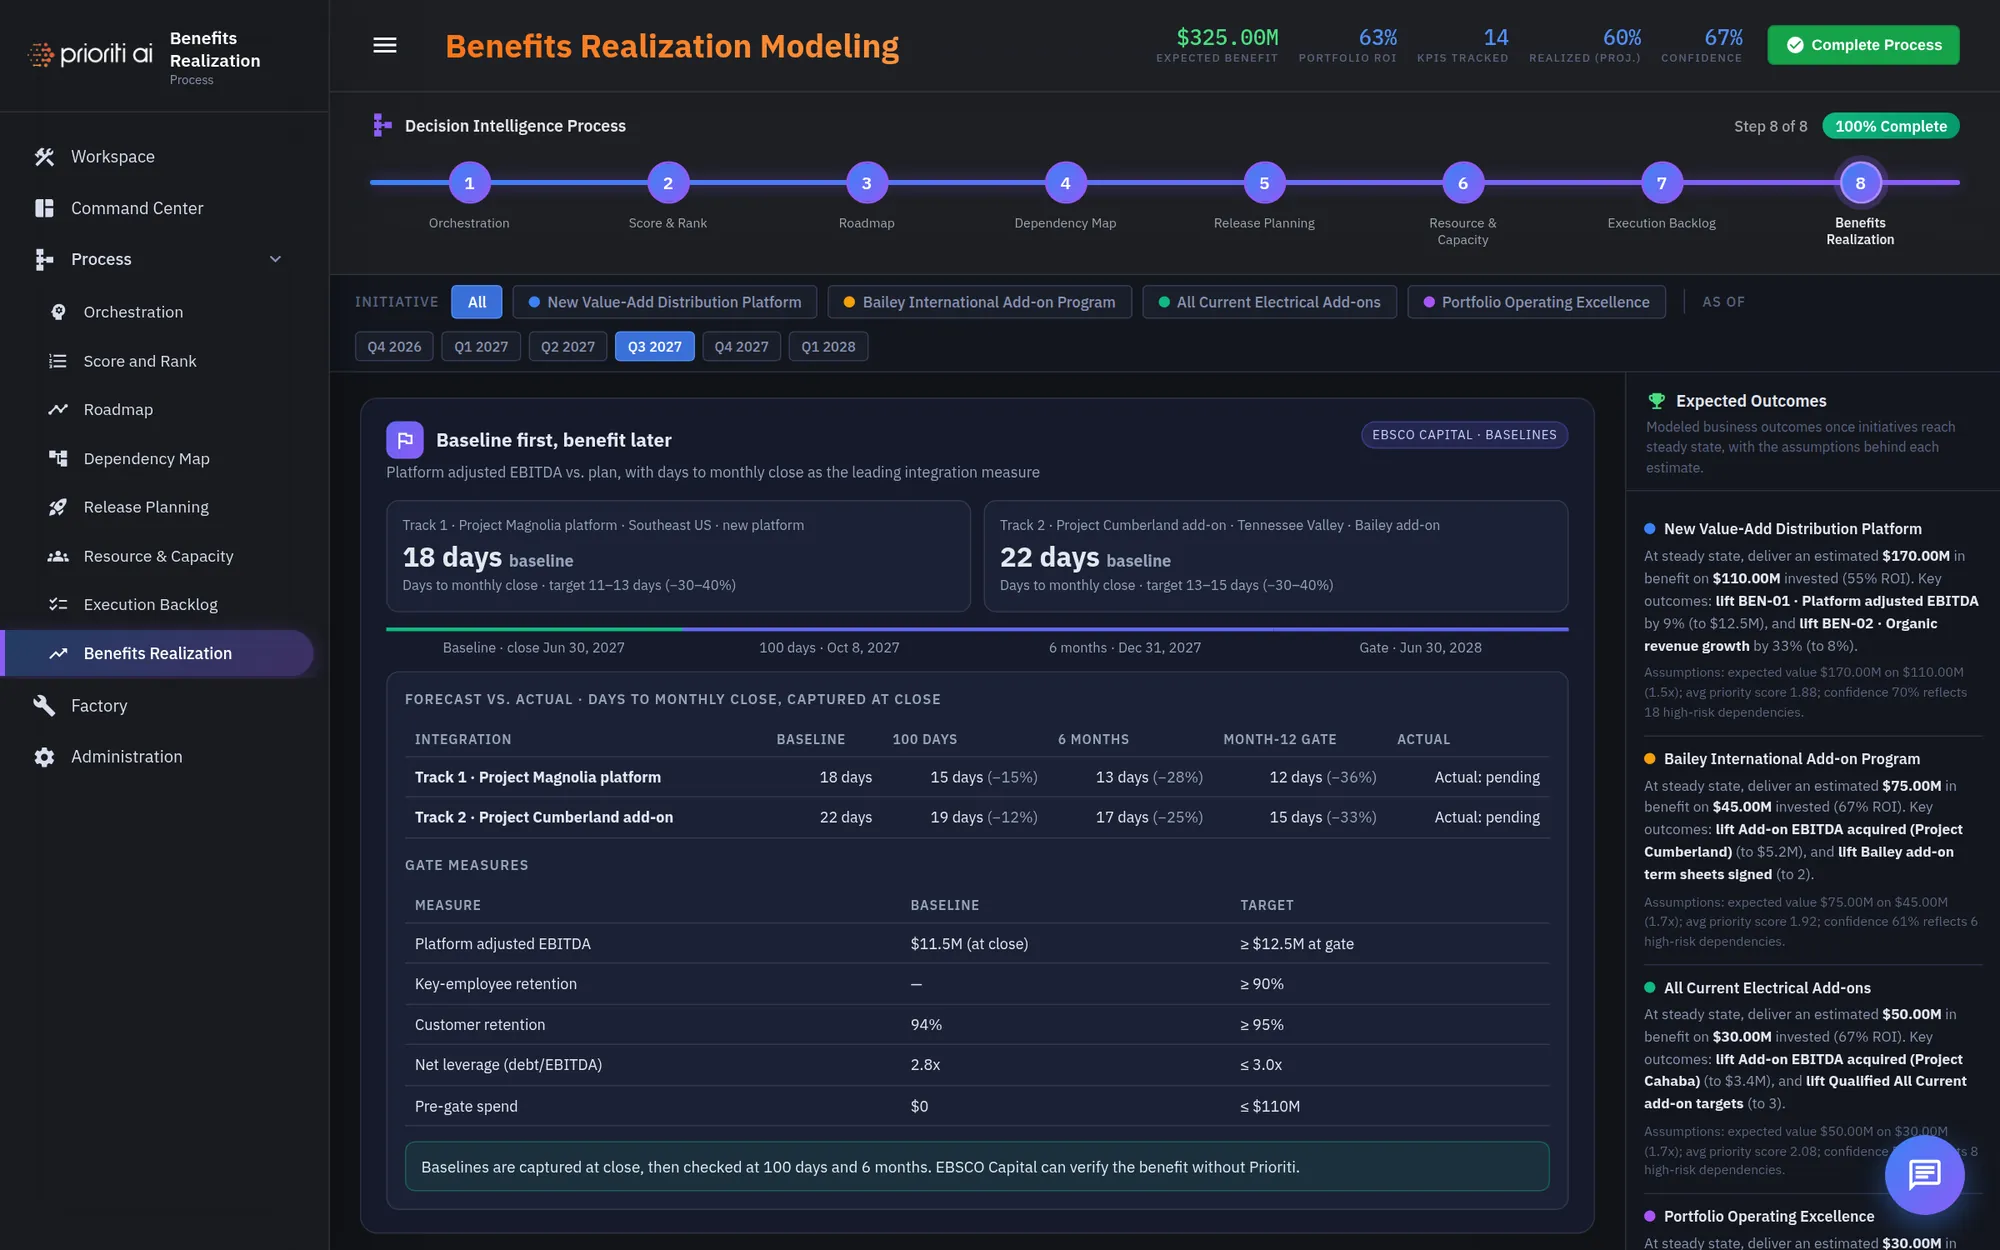Image resolution: width=2000 pixels, height=1250 pixels.
Task: Filter by All Current Electrical Add-ons
Action: [1269, 302]
